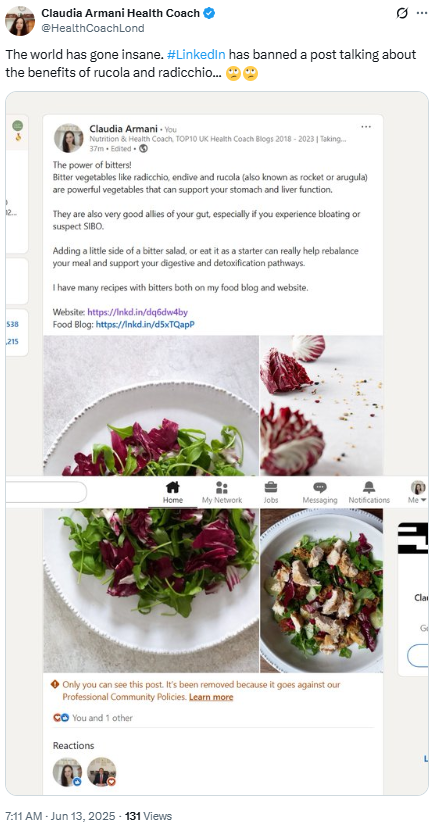The image size is (436, 824).
Task: Click the LinkedIn search input field
Action: [x=46, y=492]
